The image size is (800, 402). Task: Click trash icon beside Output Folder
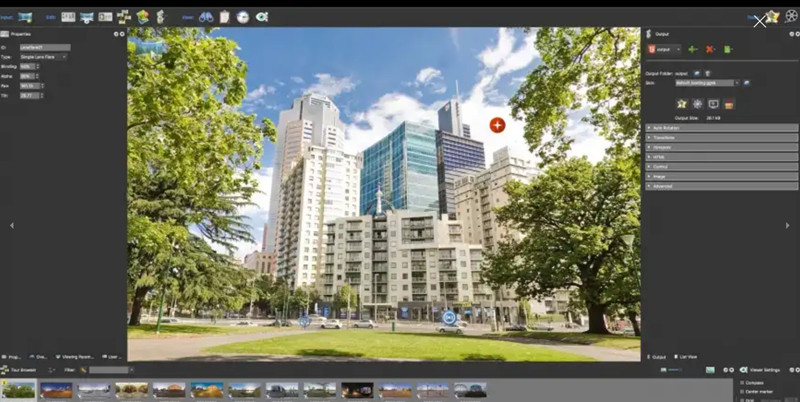[x=708, y=73]
